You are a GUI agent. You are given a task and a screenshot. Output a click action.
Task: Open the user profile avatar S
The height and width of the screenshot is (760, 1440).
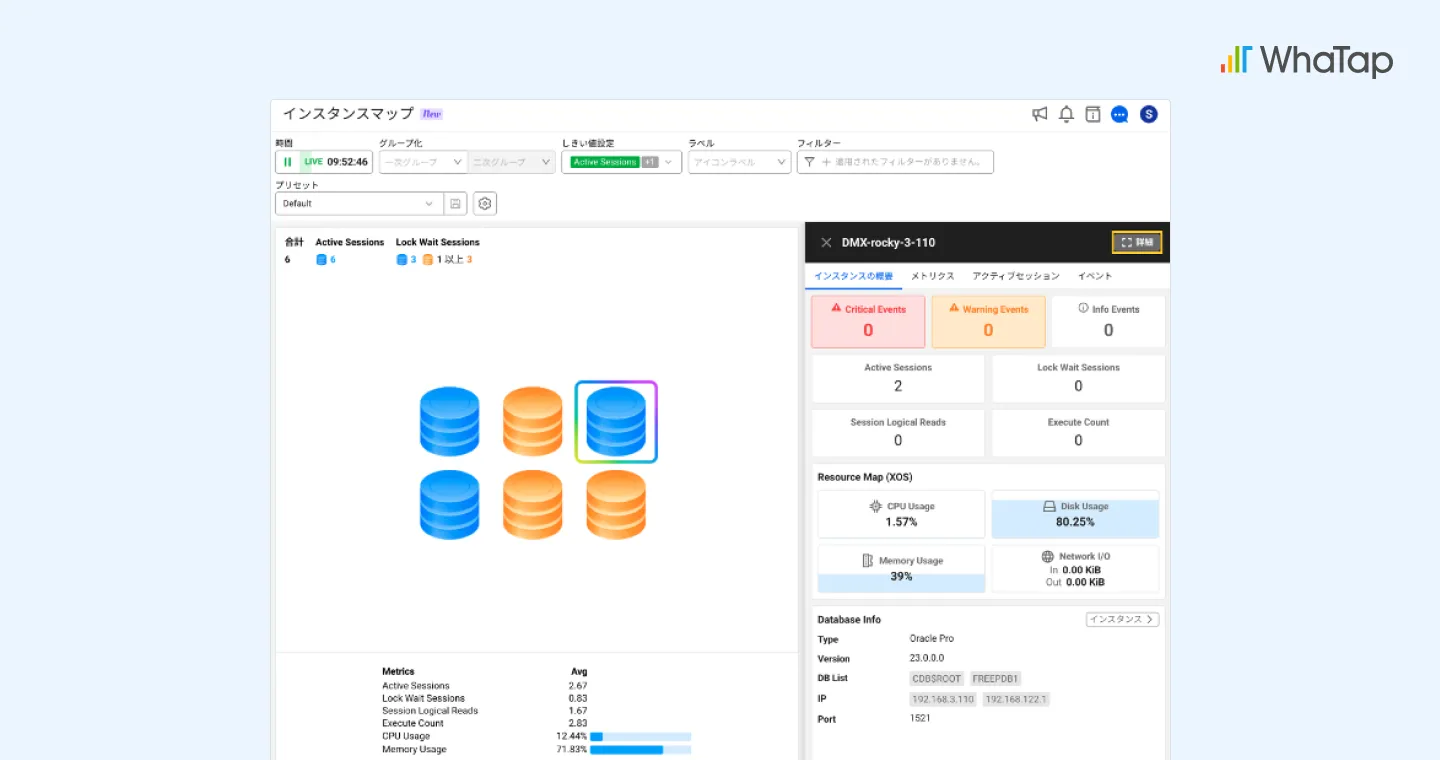coord(1149,114)
